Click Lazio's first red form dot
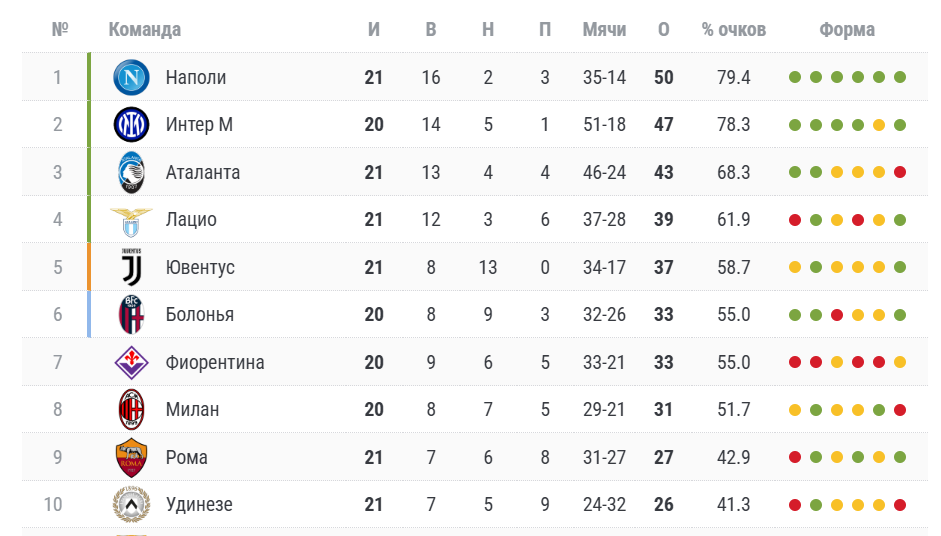Screen dimensions: 941x536 coord(795,220)
